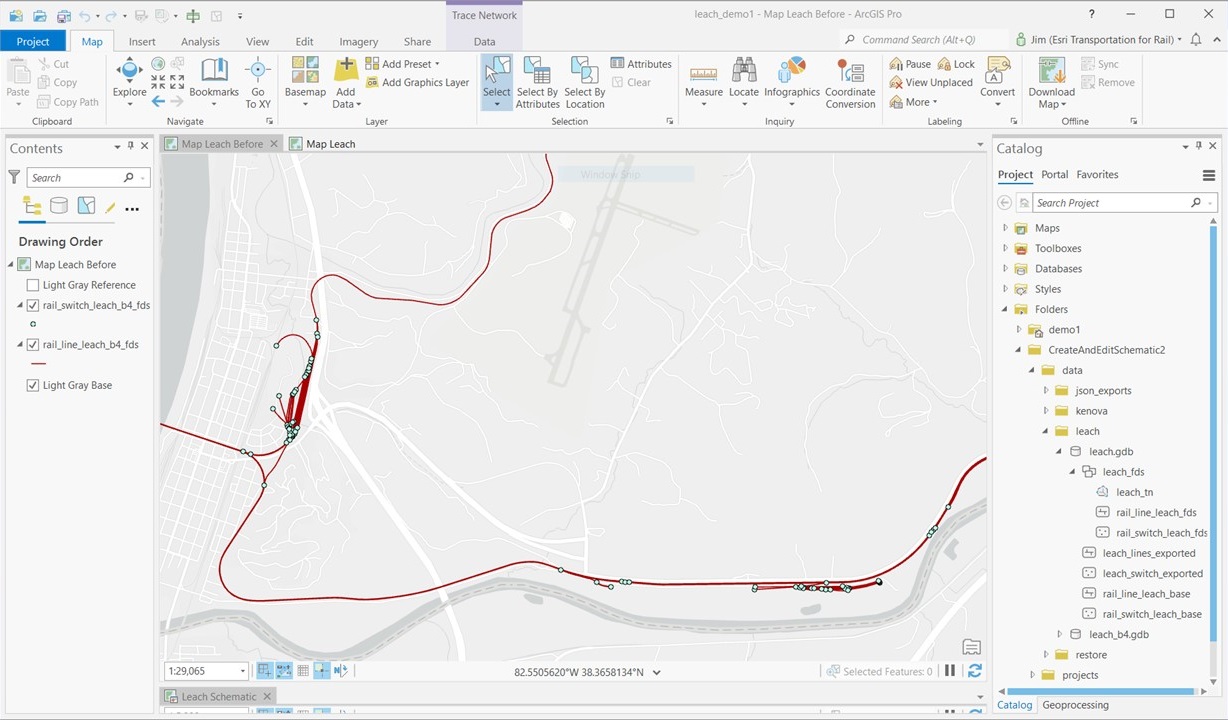The width and height of the screenshot is (1228, 720).
Task: Disable the rail_switch_leach_b4_fds layer
Action: point(33,305)
